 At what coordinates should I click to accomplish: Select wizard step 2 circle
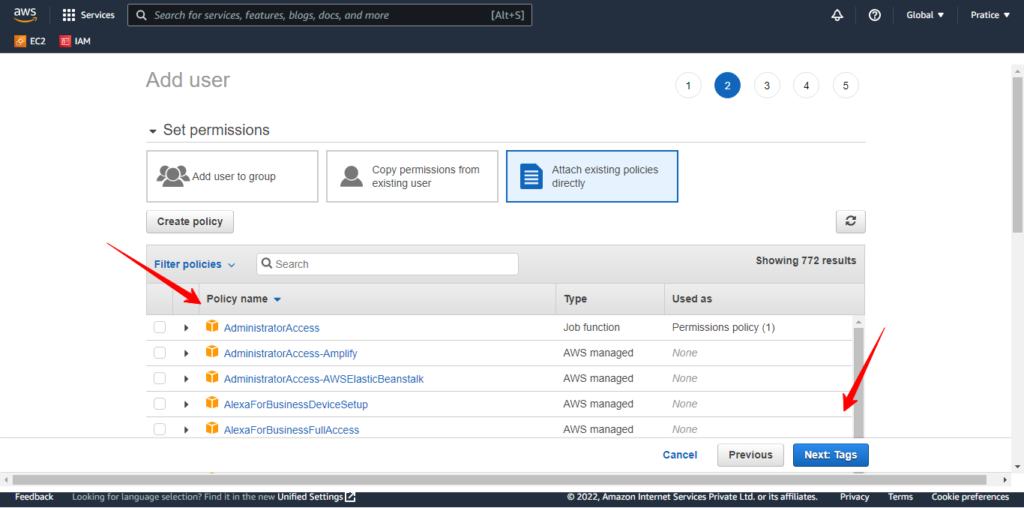click(728, 86)
